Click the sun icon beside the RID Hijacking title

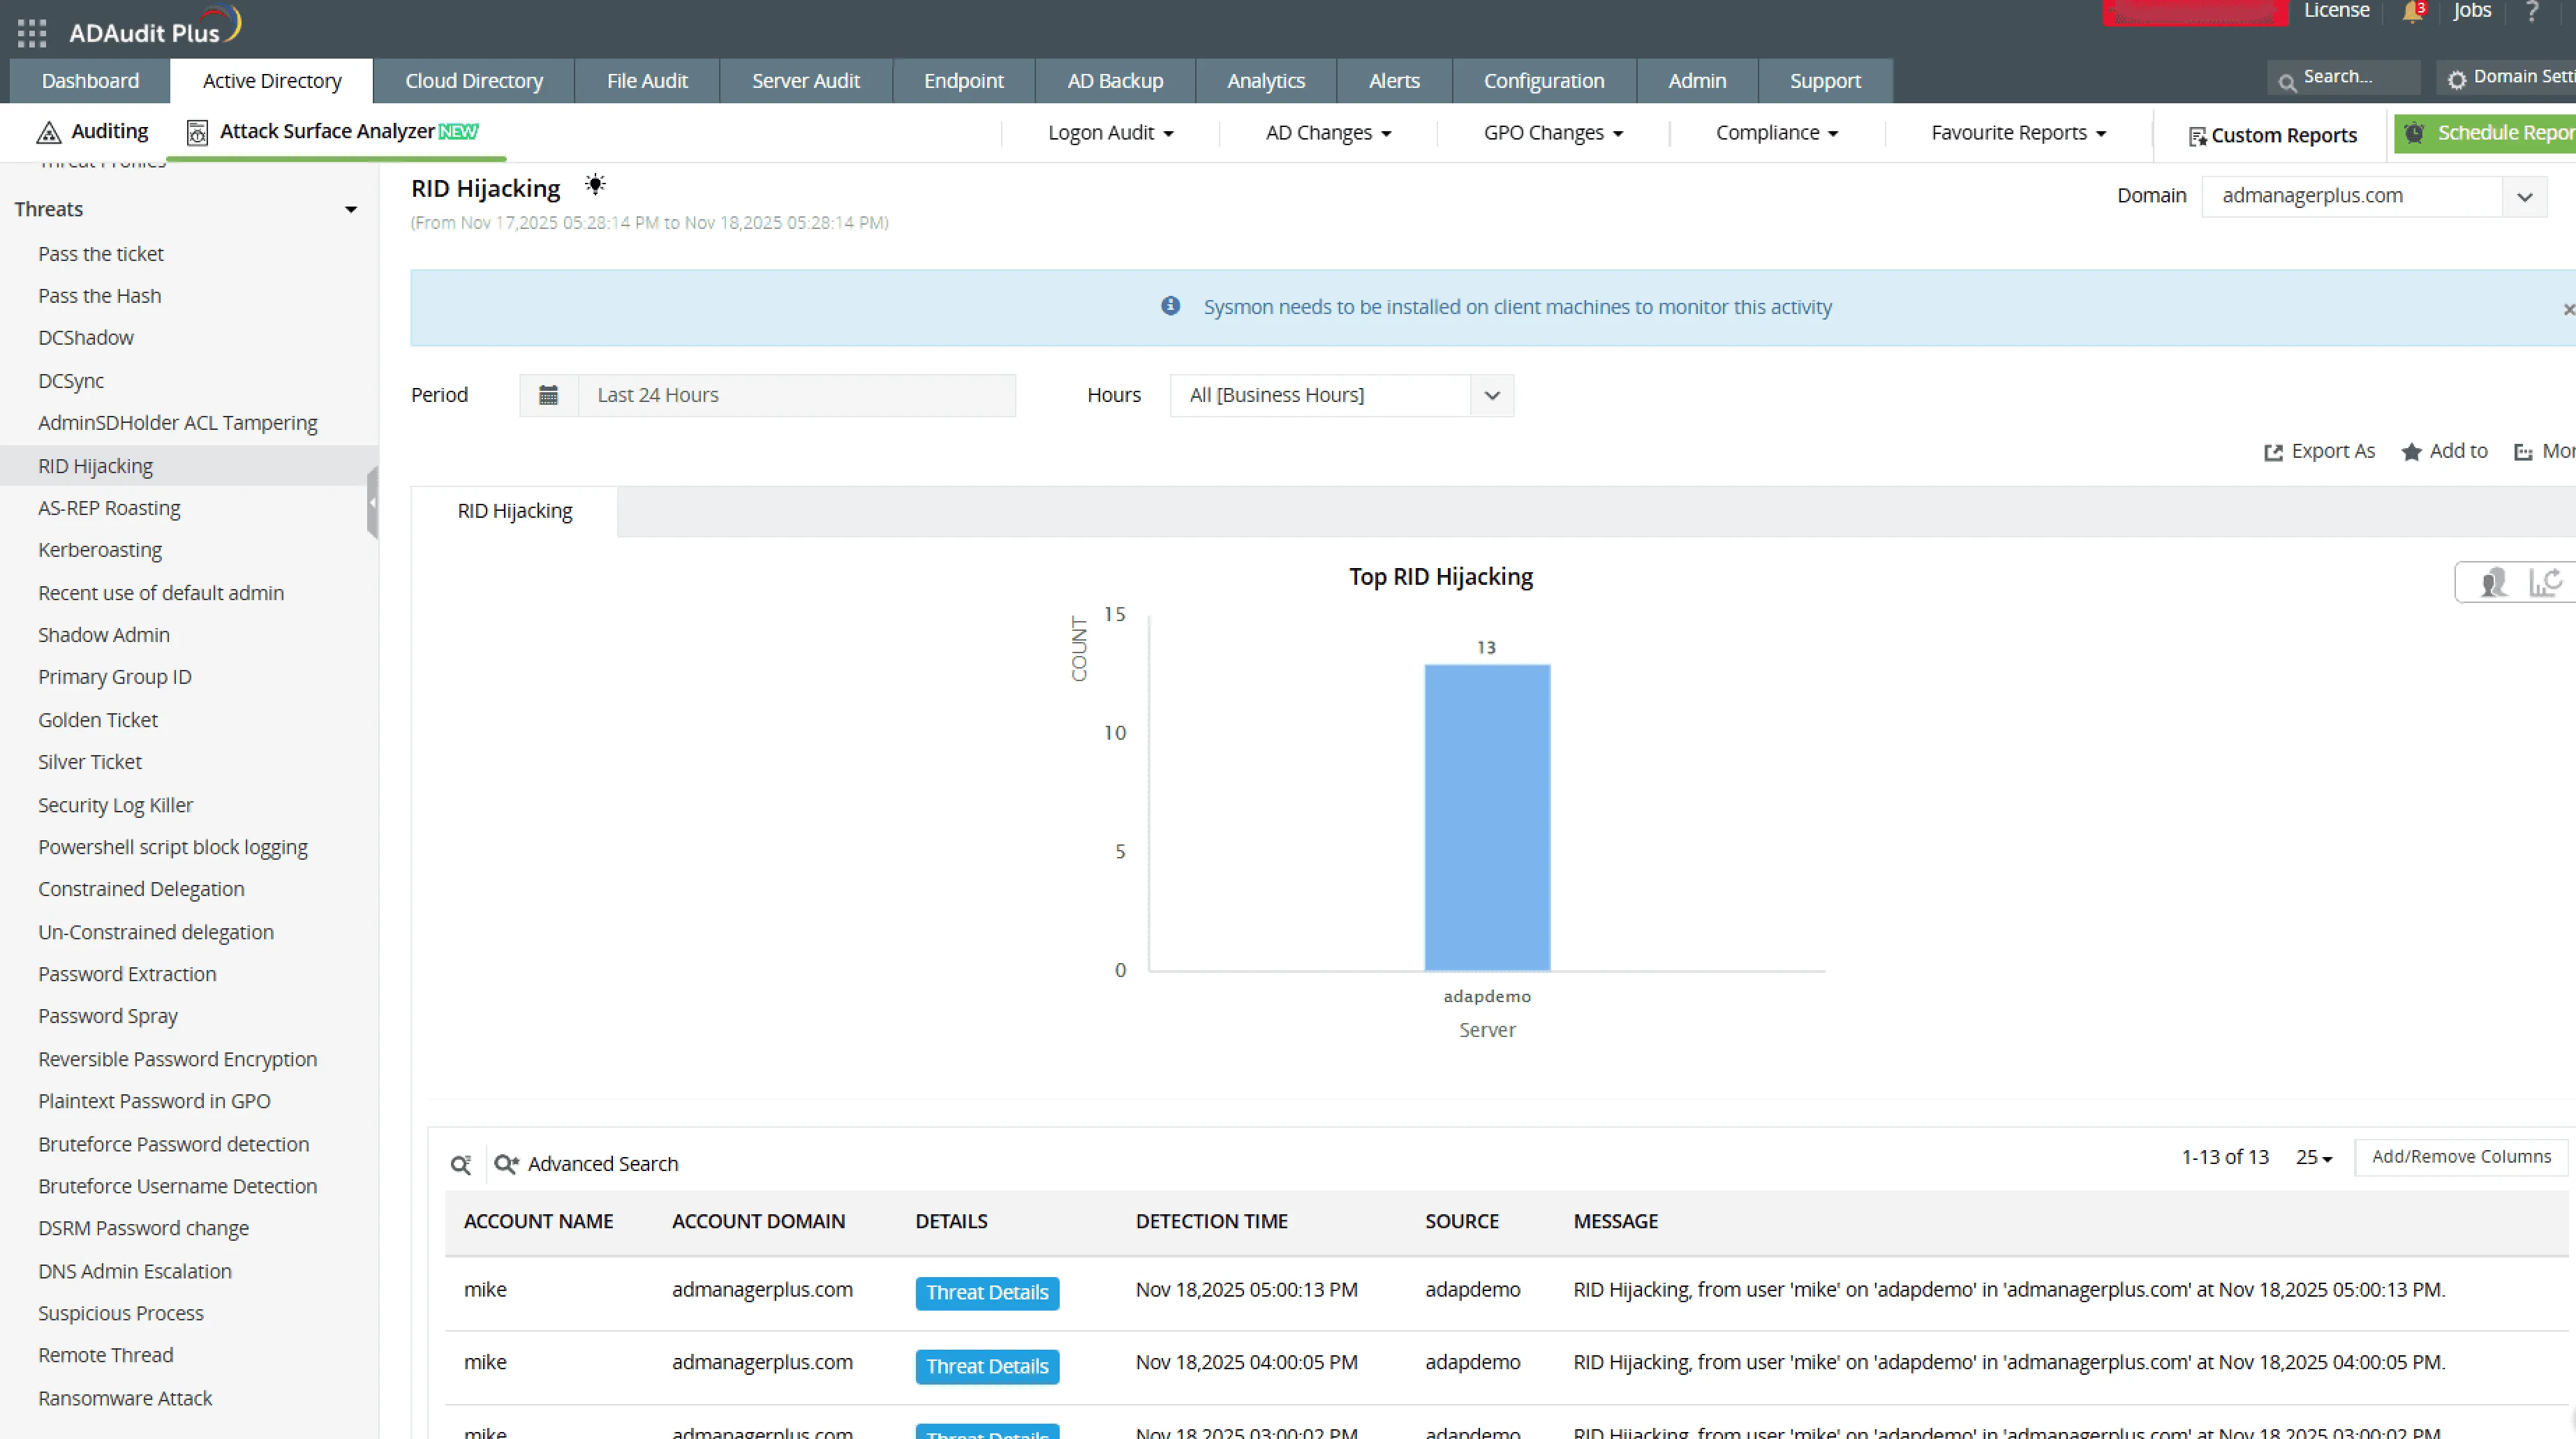point(595,185)
